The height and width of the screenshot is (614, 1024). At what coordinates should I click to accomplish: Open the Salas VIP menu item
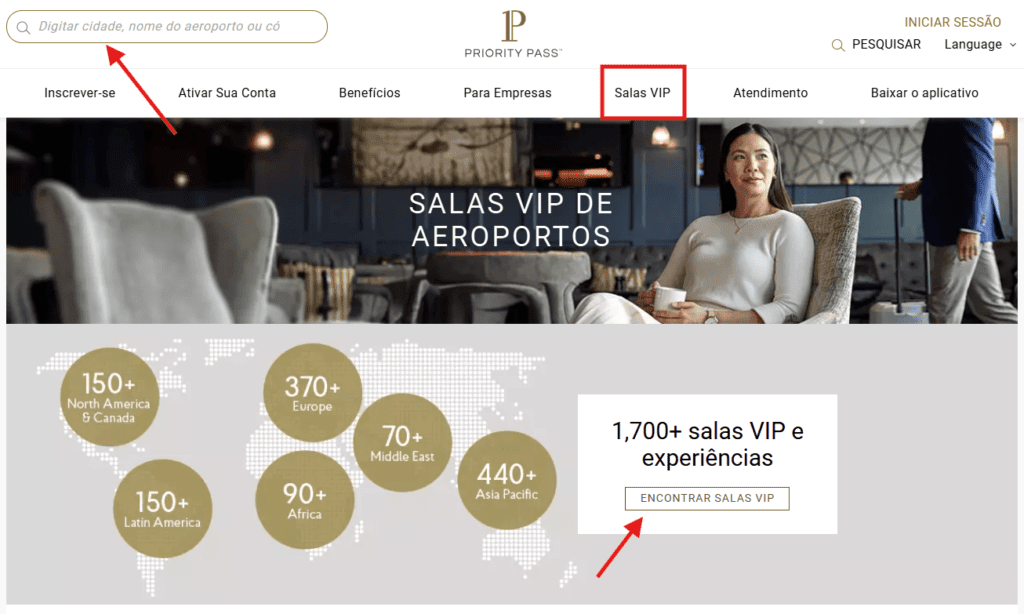coord(643,93)
